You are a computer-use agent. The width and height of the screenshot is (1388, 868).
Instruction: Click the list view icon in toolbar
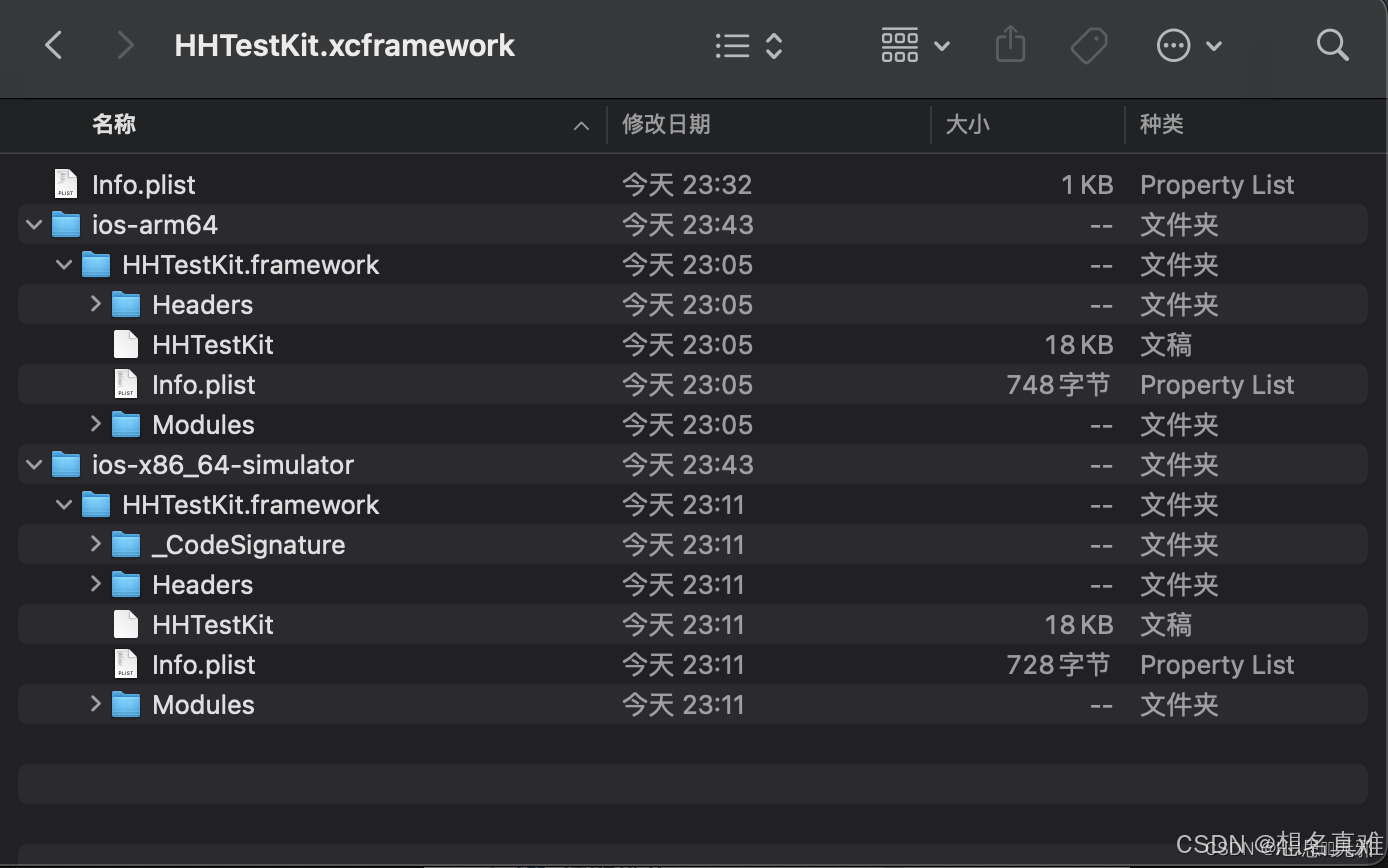[733, 45]
